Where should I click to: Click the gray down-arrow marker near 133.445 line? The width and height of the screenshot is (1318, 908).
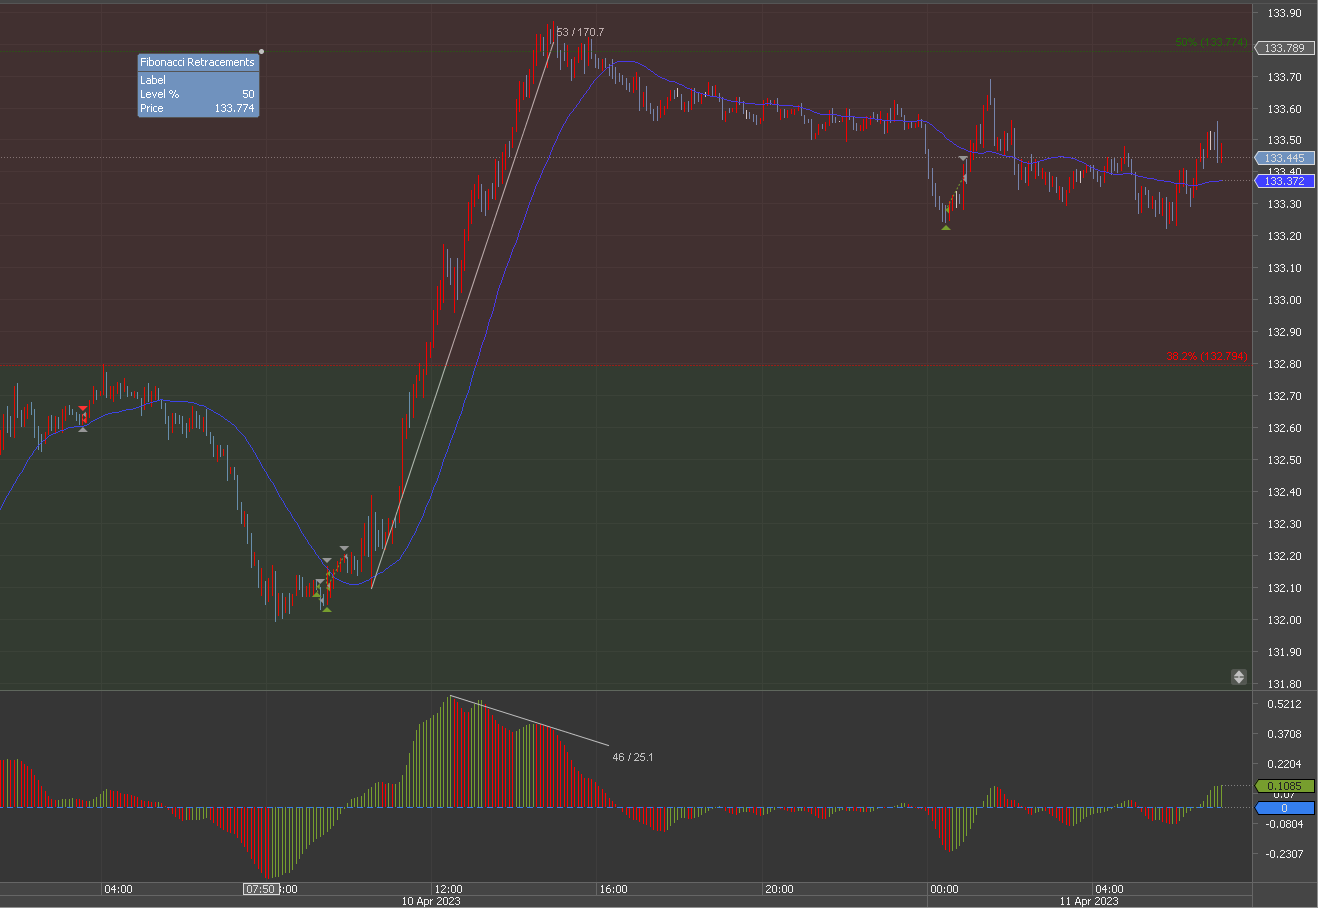964,159
